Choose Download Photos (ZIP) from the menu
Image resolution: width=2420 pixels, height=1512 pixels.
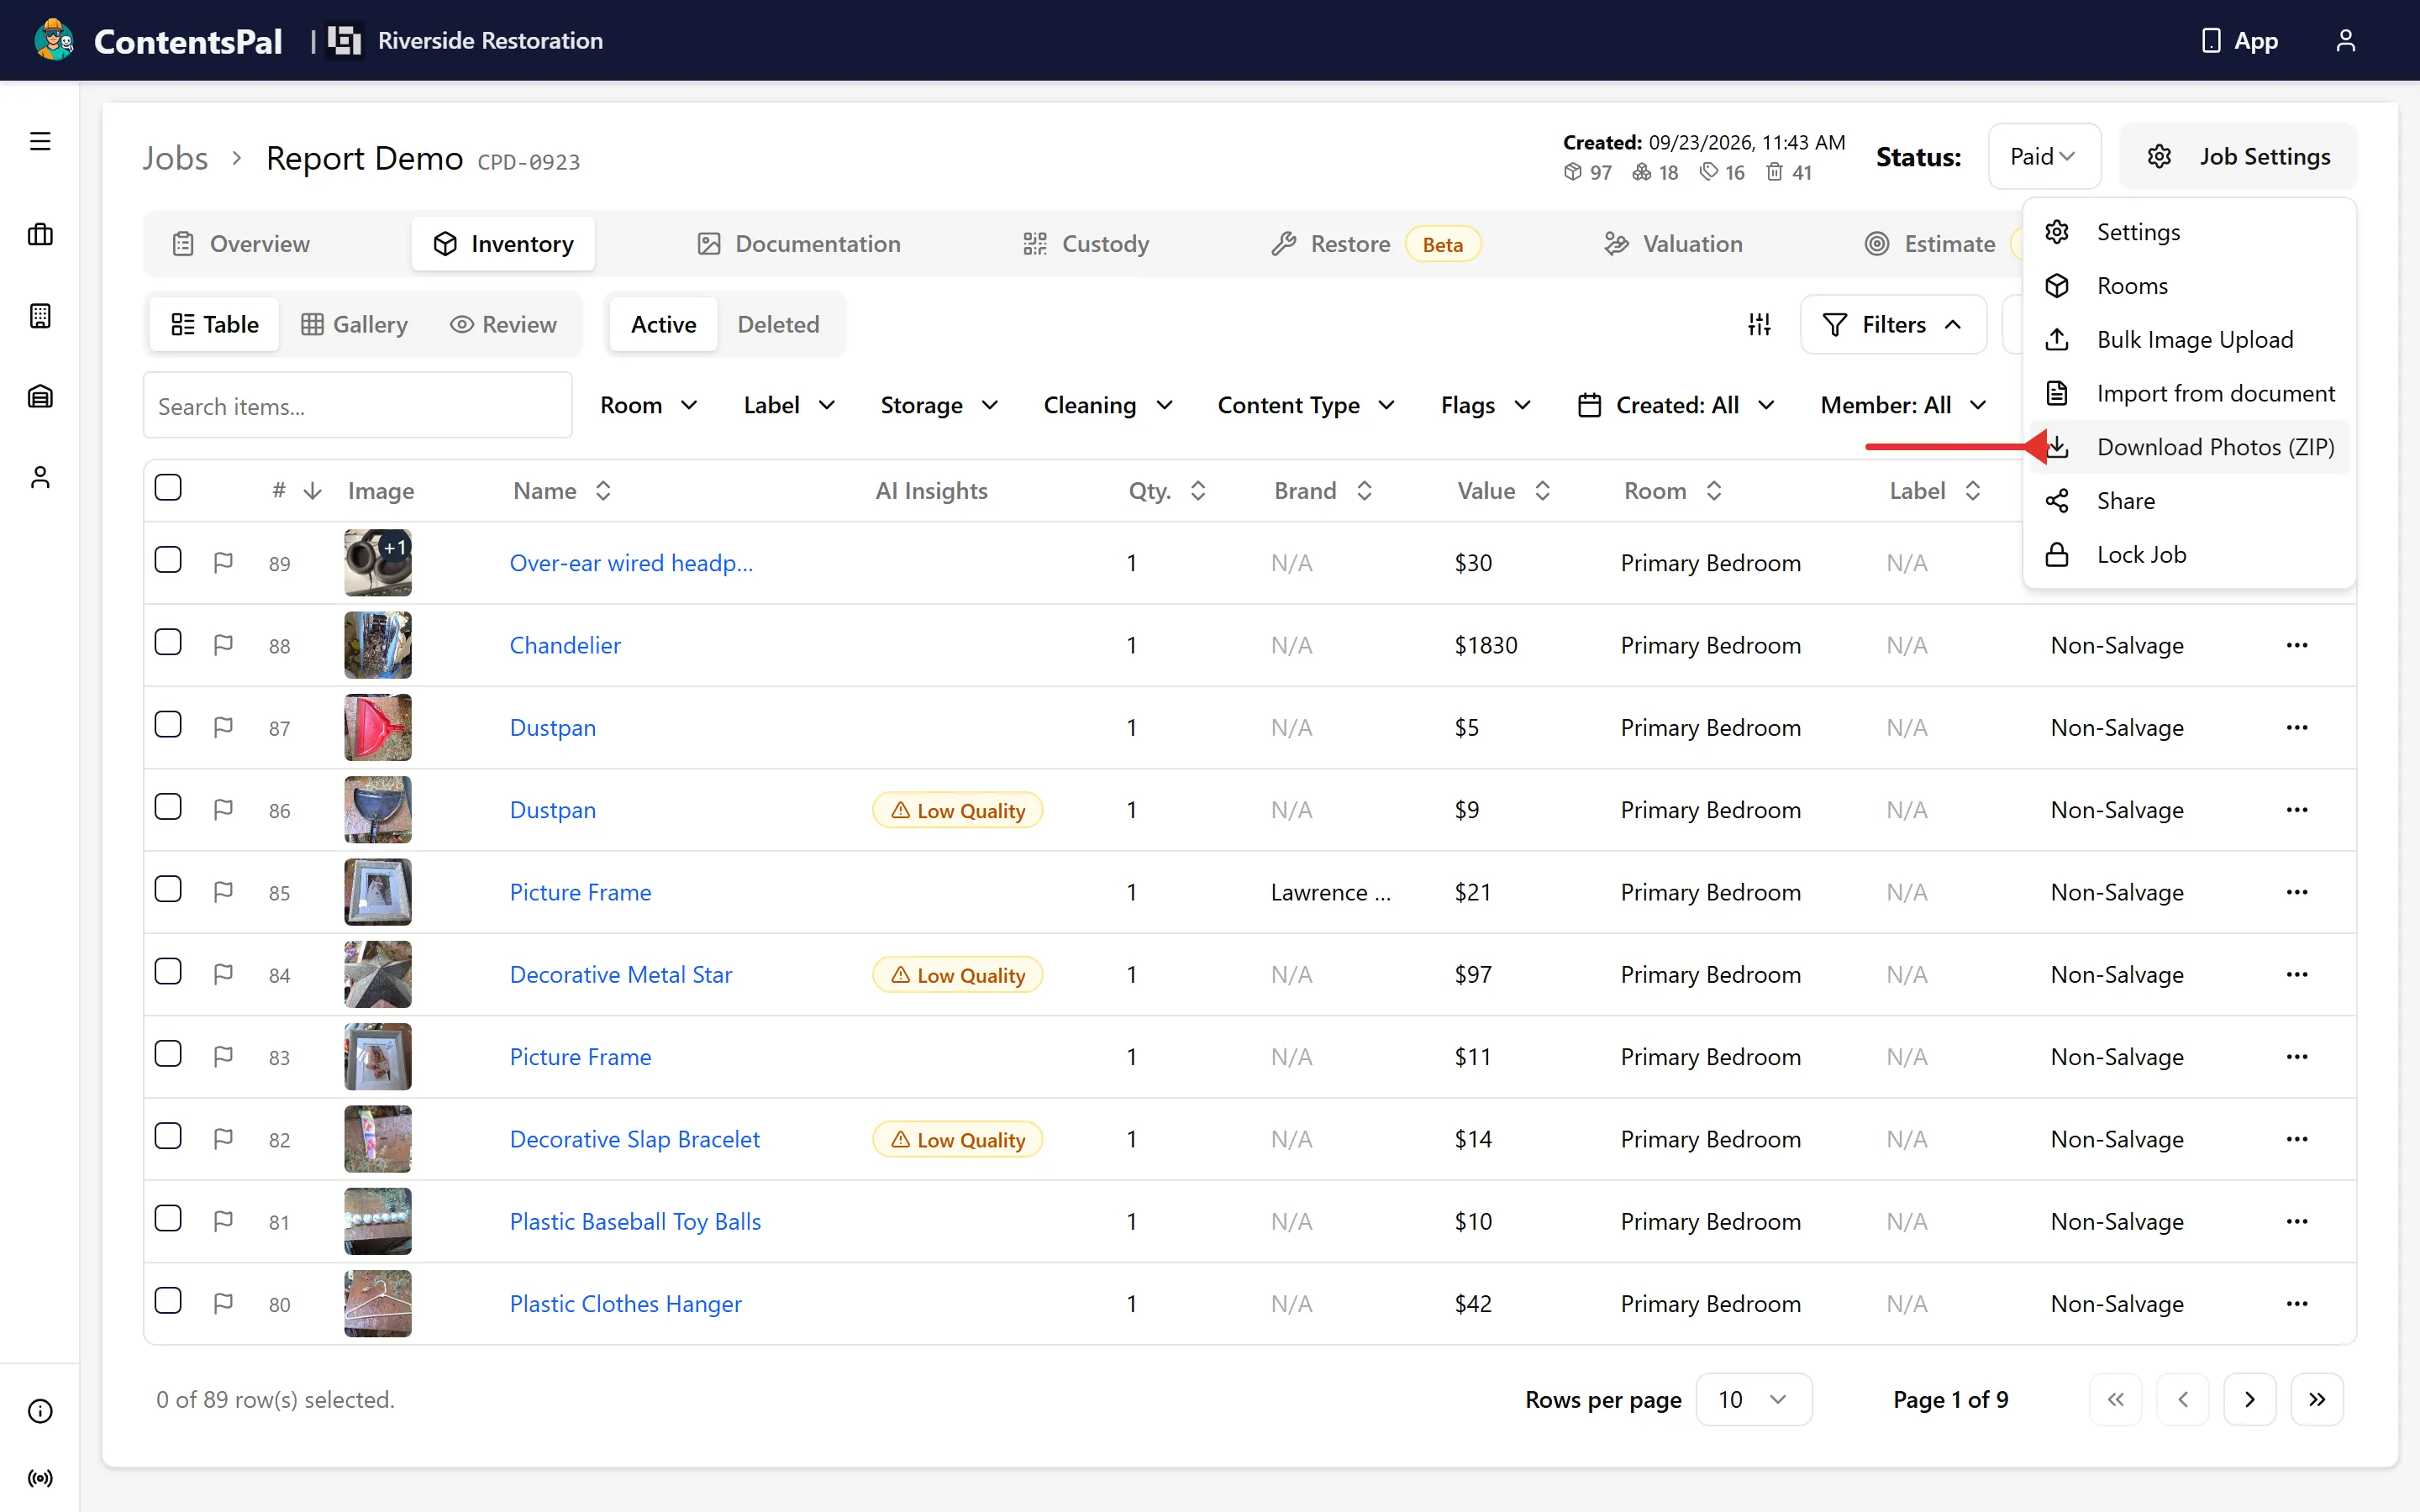tap(2190, 447)
